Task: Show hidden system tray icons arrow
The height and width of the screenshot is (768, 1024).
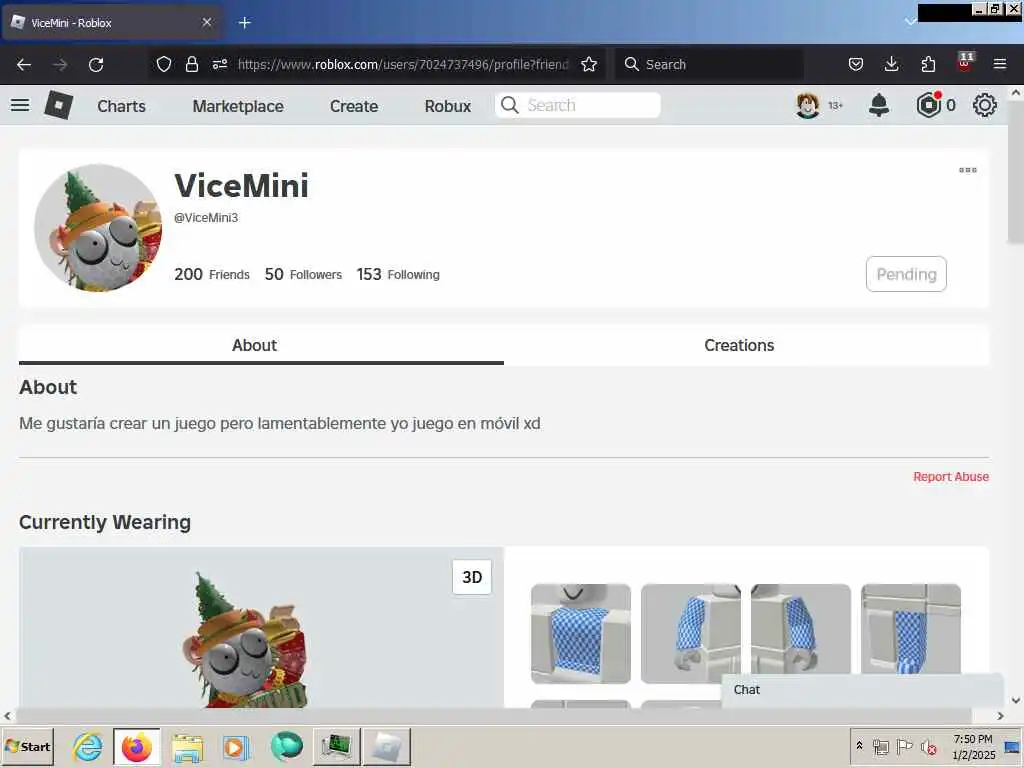Action: point(859,745)
